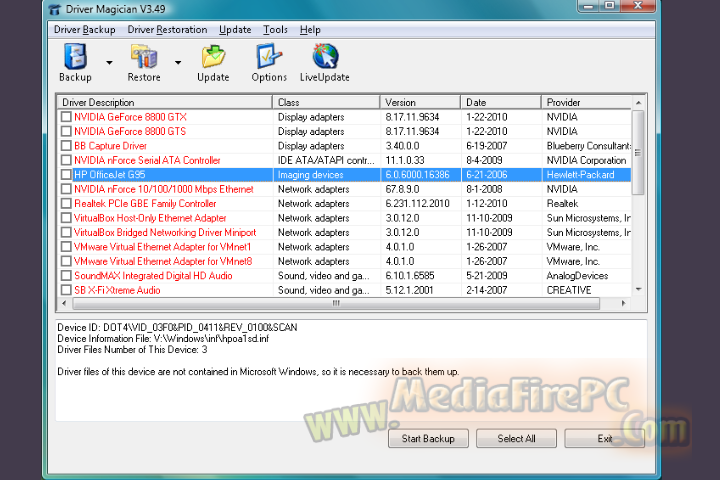Screen dimensions: 720x480
Task: Sort by Driver Description column header
Action: (x=164, y=102)
